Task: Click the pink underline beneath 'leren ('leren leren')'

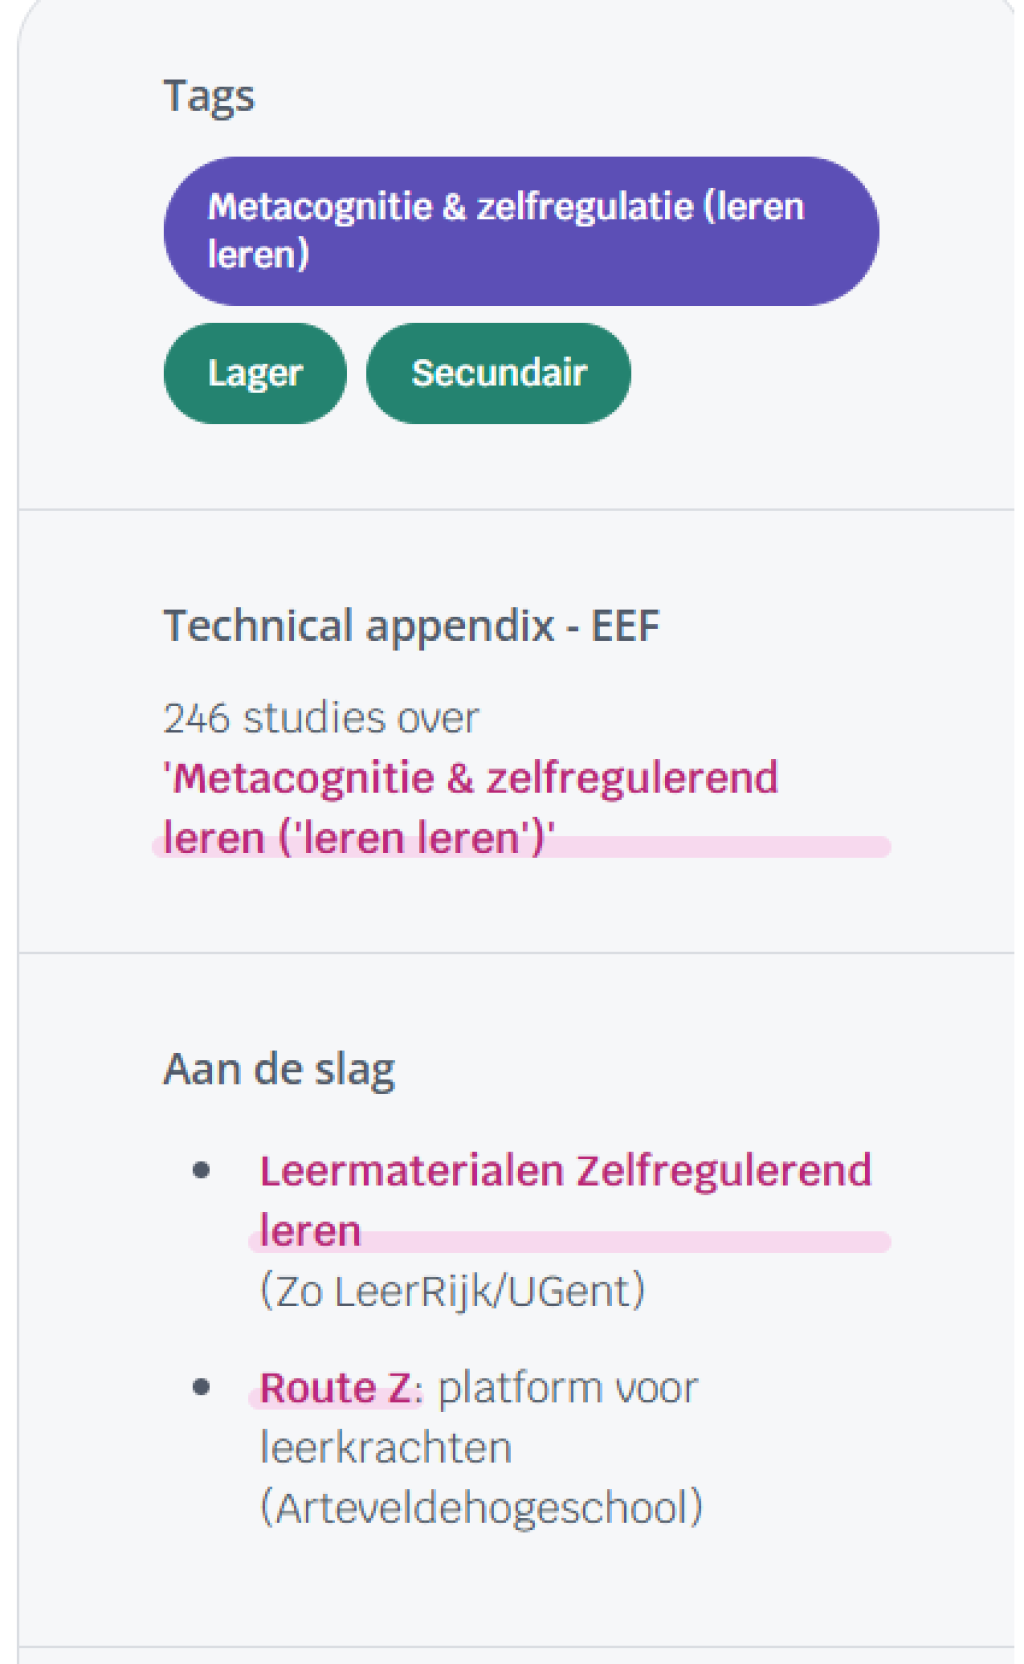Action: (521, 848)
